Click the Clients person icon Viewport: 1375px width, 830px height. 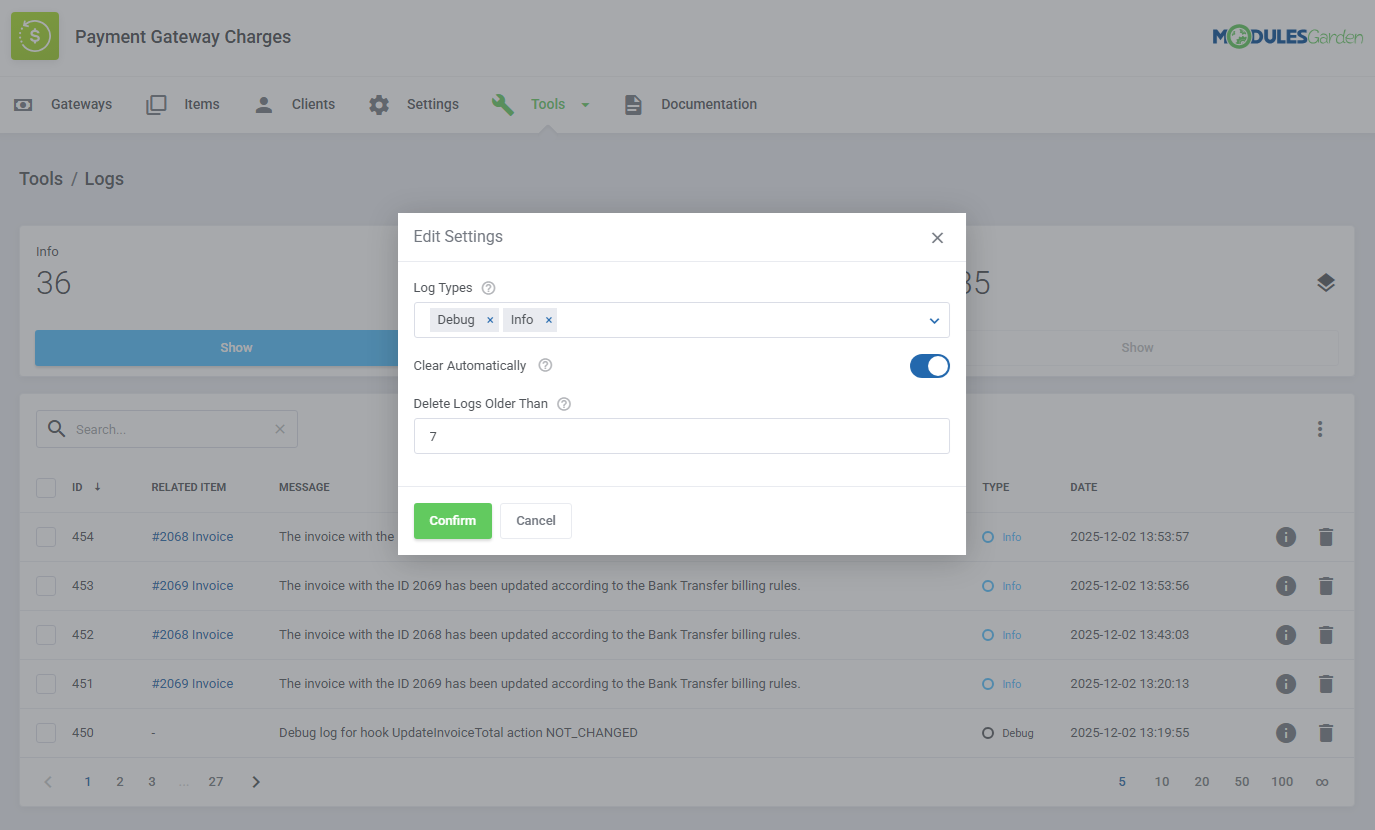(x=263, y=103)
